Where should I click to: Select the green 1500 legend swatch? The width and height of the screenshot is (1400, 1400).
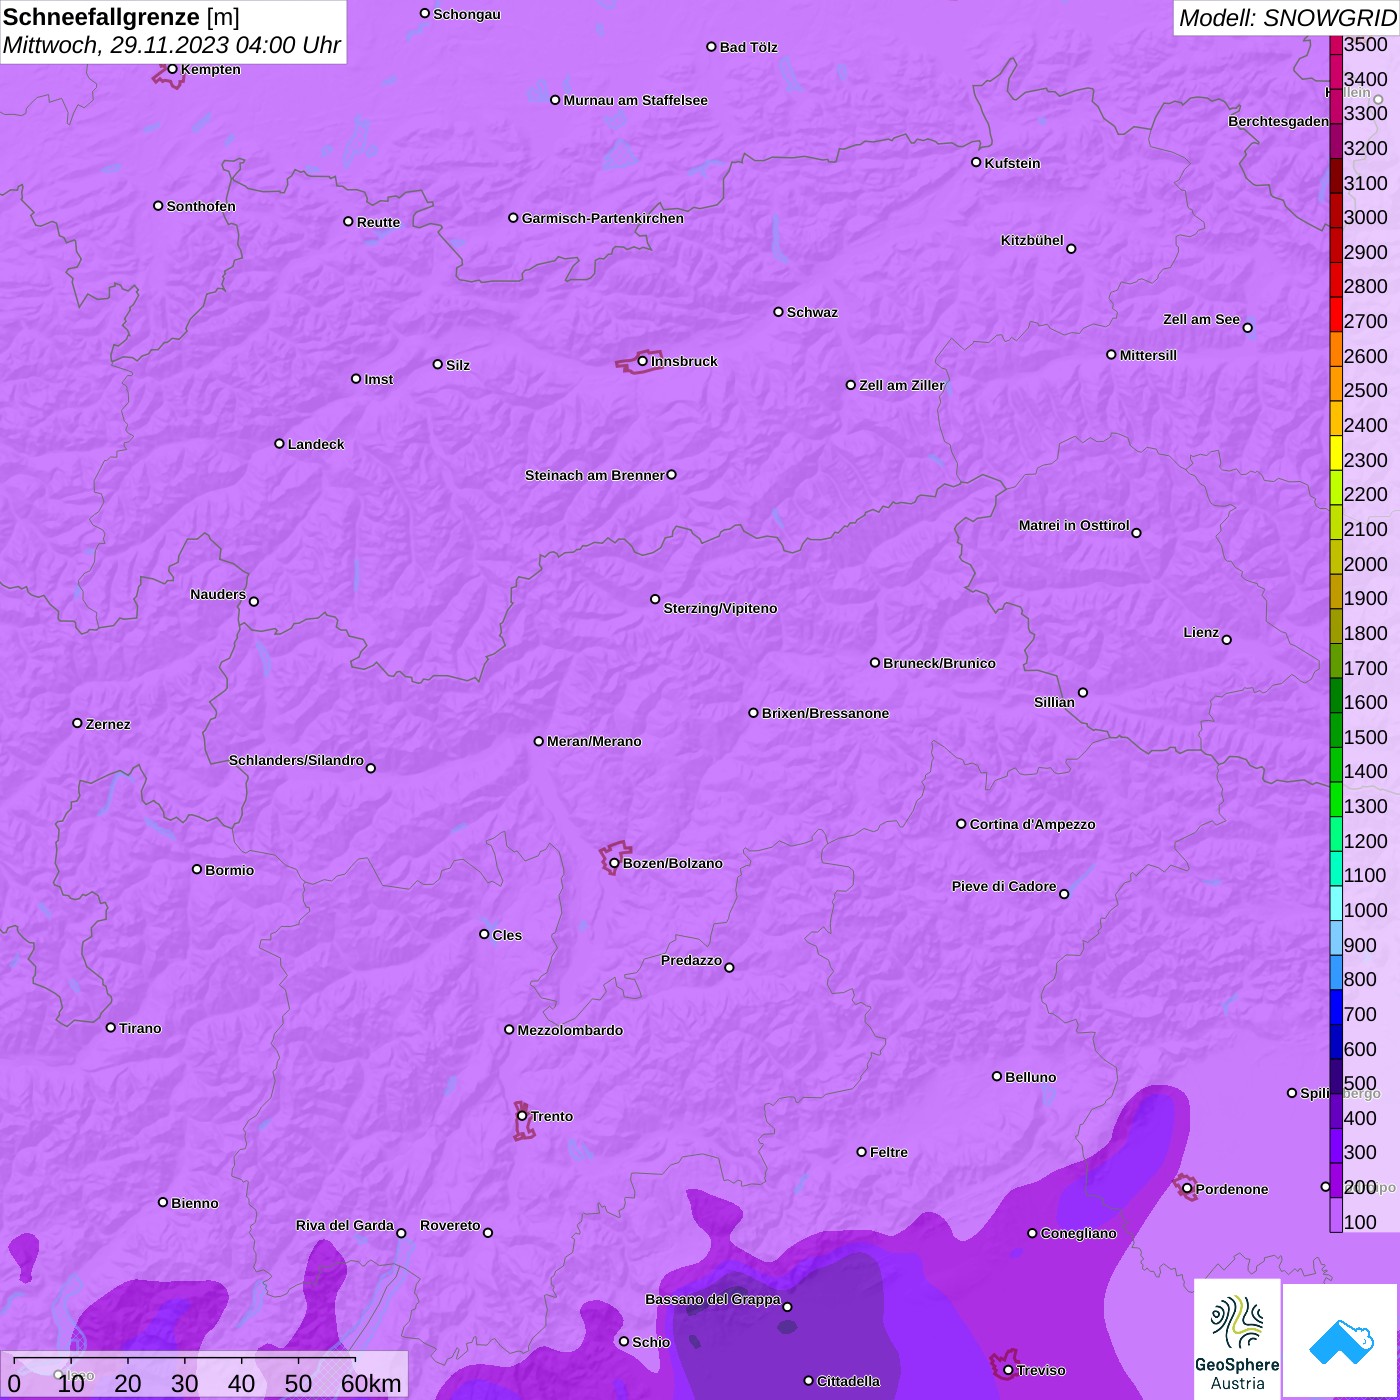1336,729
